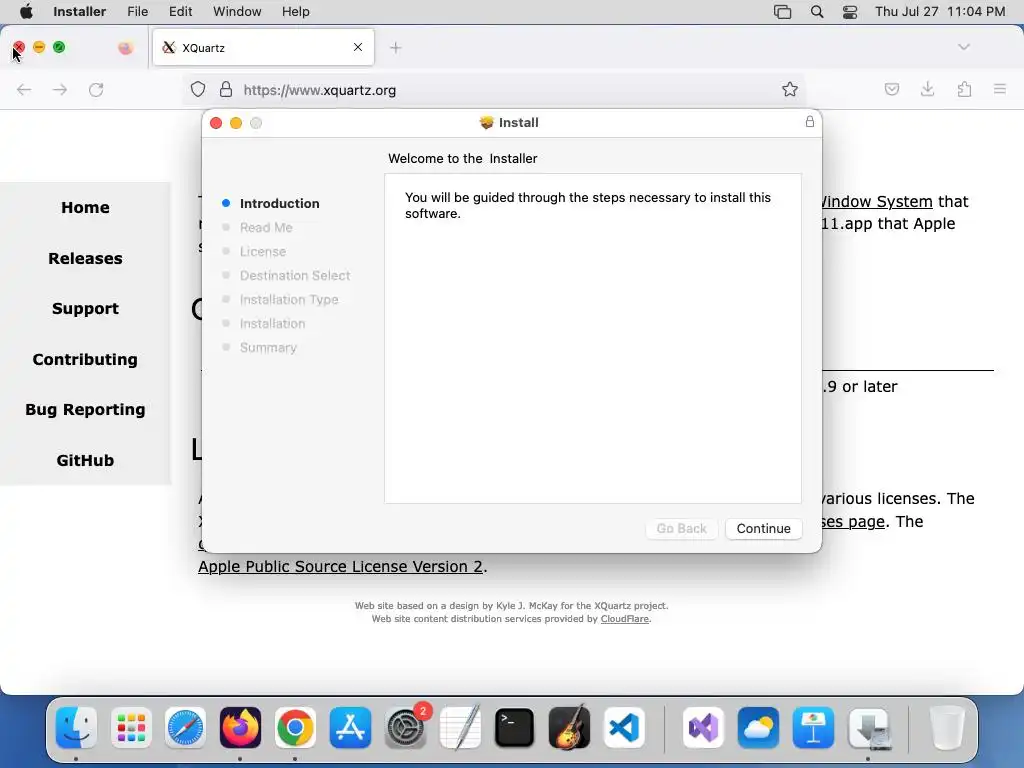The width and height of the screenshot is (1024, 768).
Task: Open the Installer icon in Dock
Action: tap(869, 728)
